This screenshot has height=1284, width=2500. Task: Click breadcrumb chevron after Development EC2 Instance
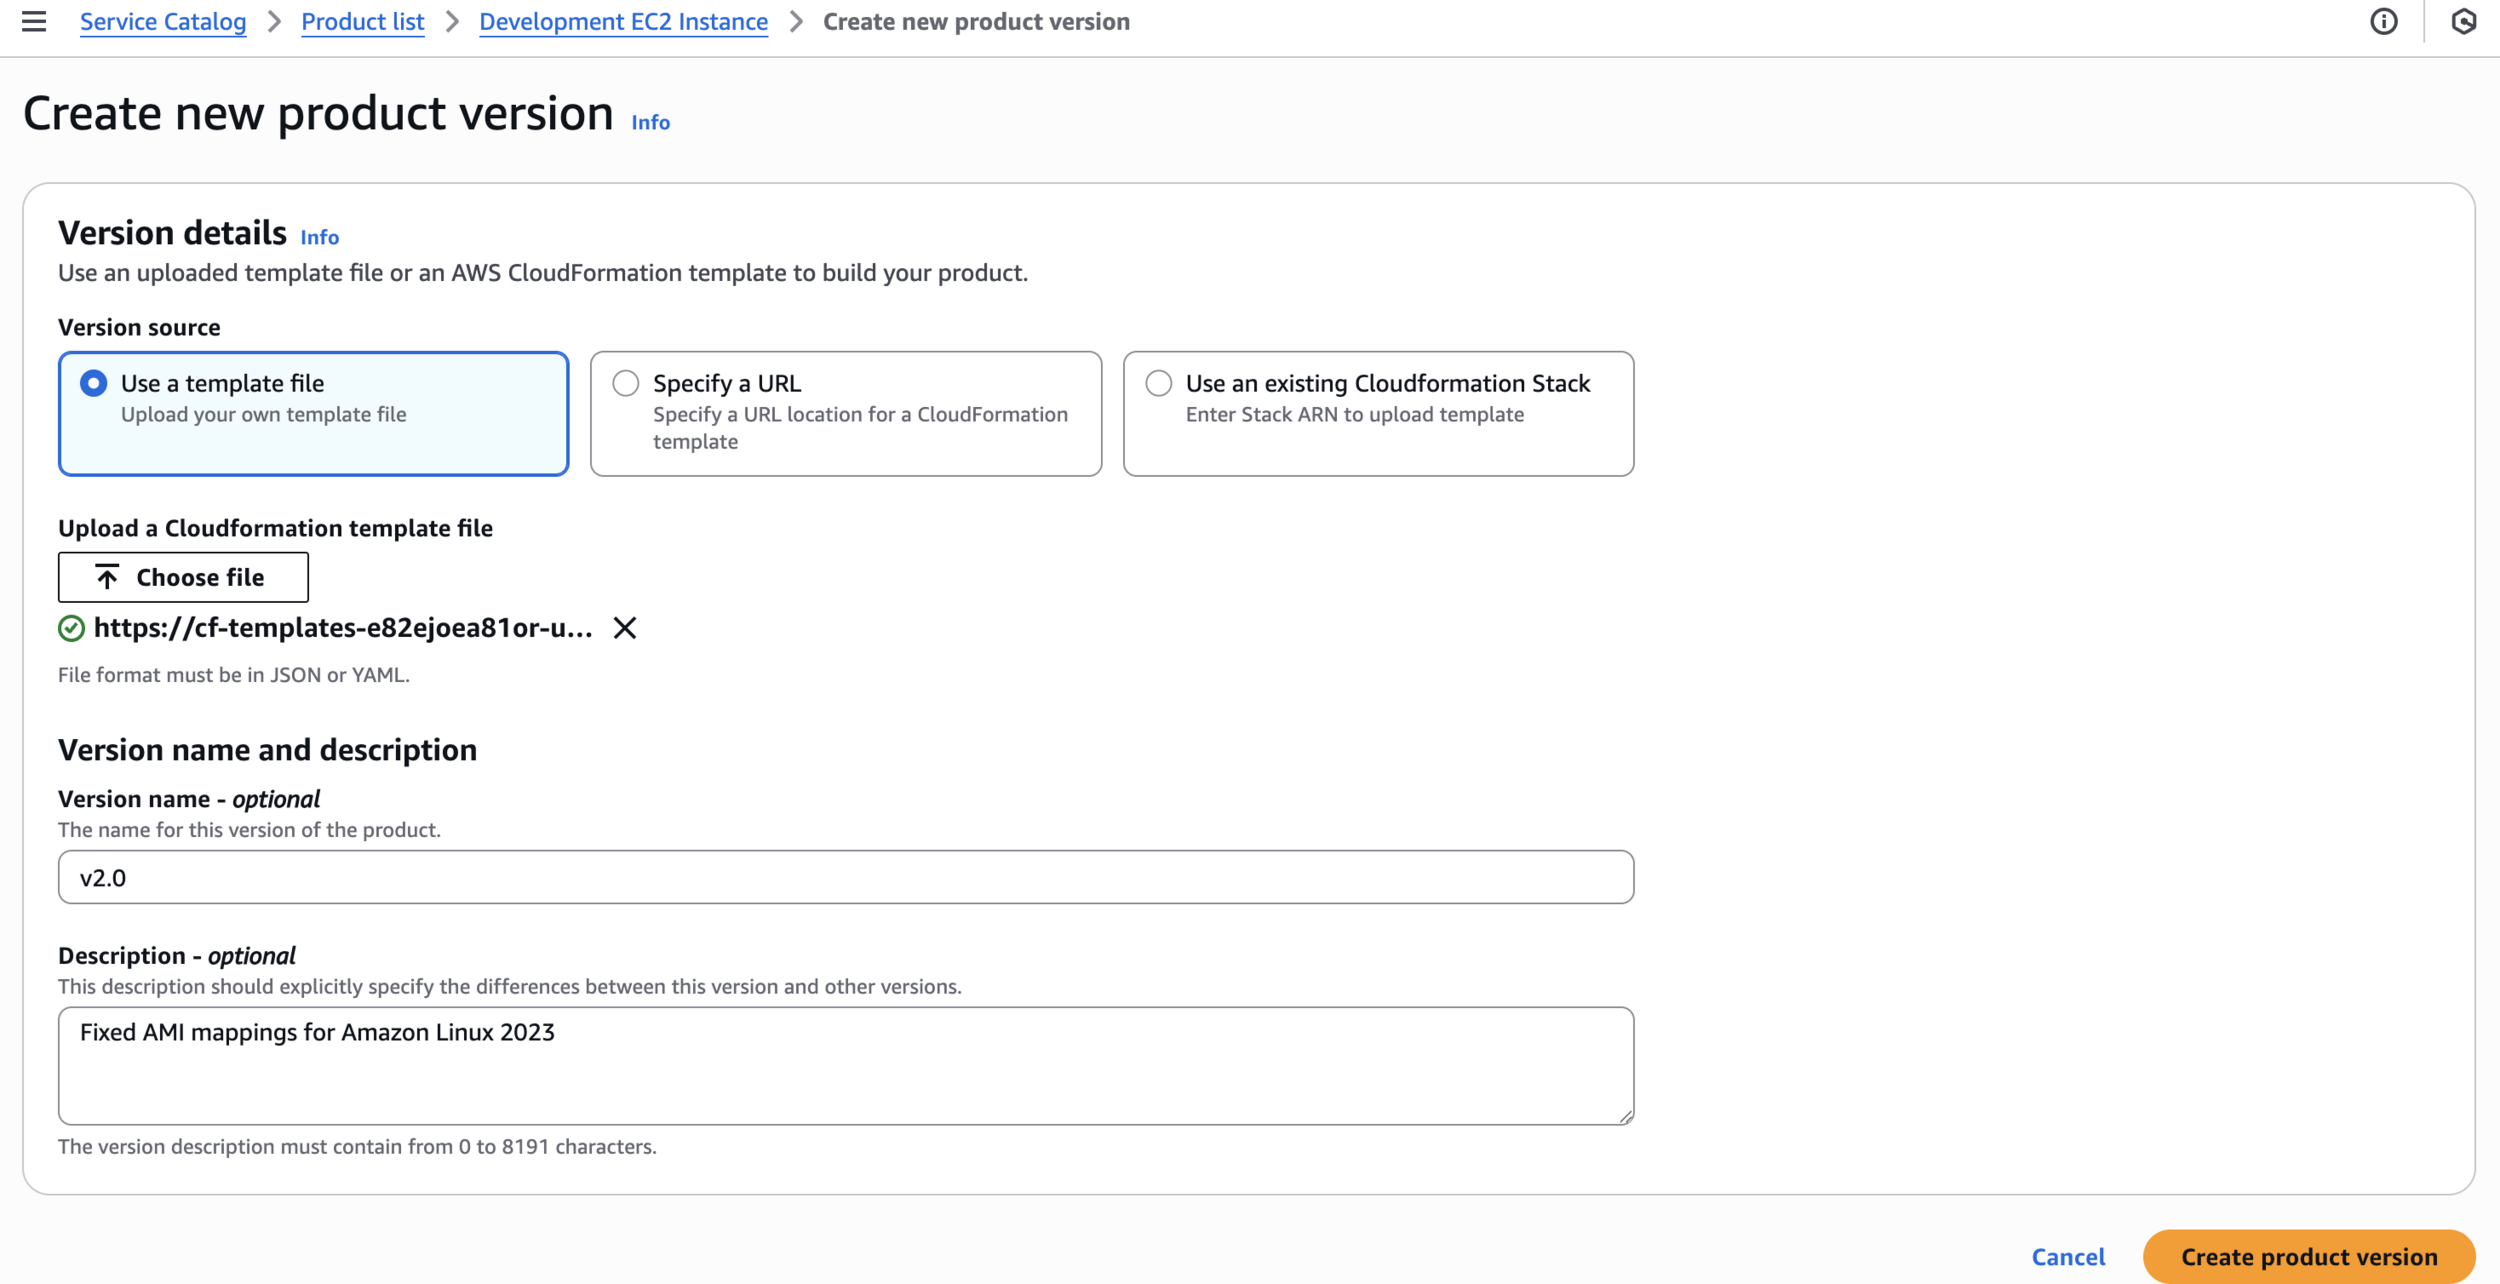point(796,21)
